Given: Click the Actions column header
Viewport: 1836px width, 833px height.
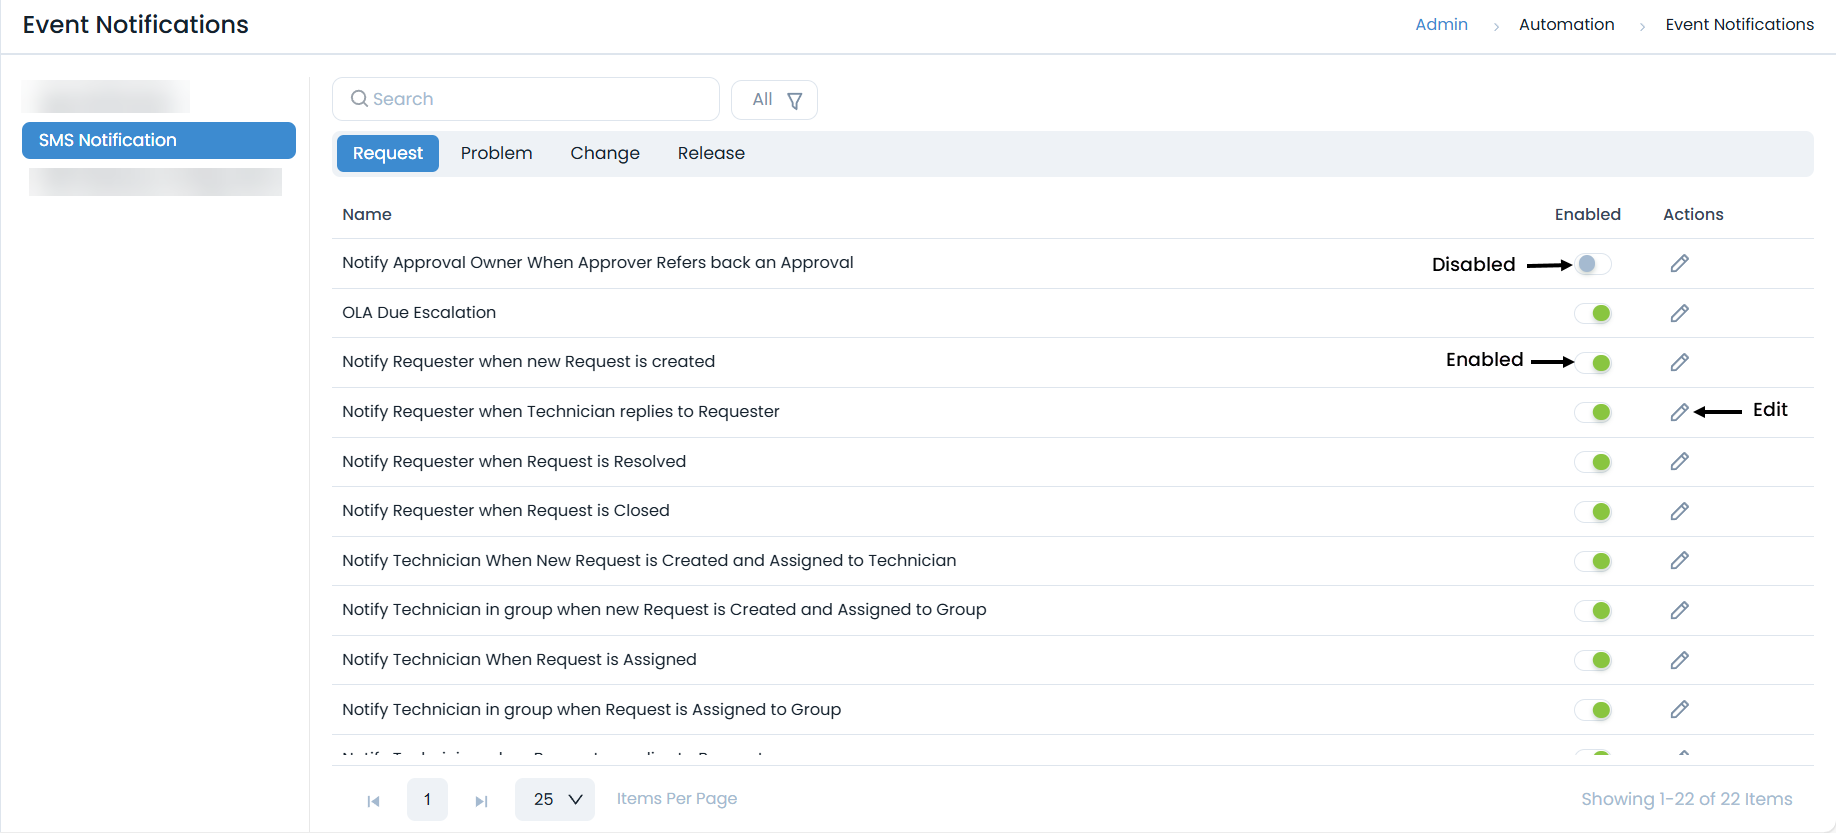Looking at the screenshot, I should (x=1693, y=214).
